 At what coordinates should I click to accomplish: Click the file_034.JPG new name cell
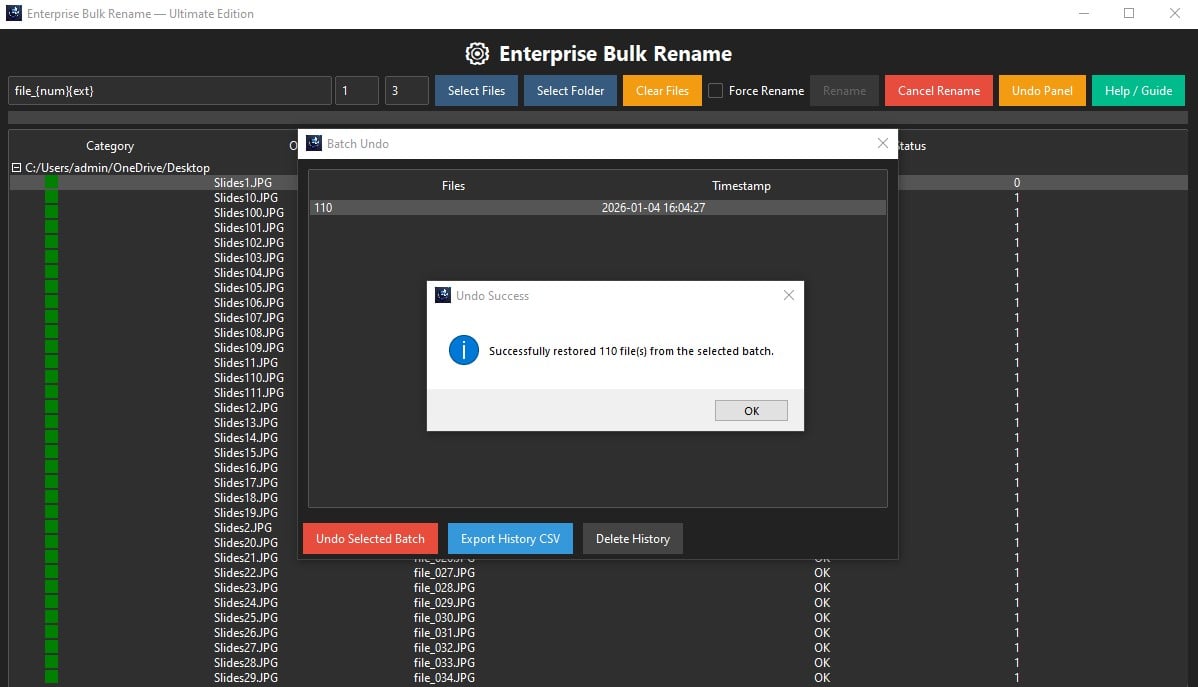click(444, 678)
